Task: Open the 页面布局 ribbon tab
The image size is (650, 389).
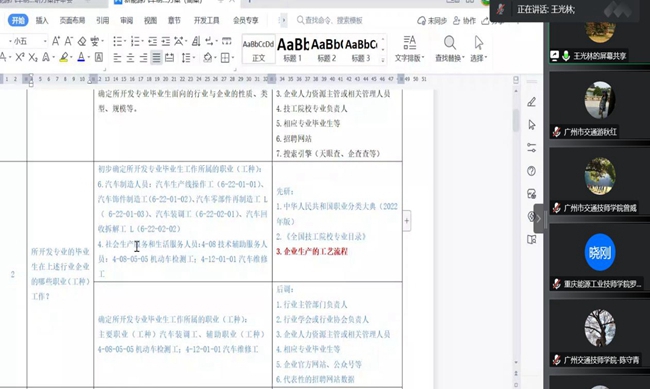Action: point(72,20)
